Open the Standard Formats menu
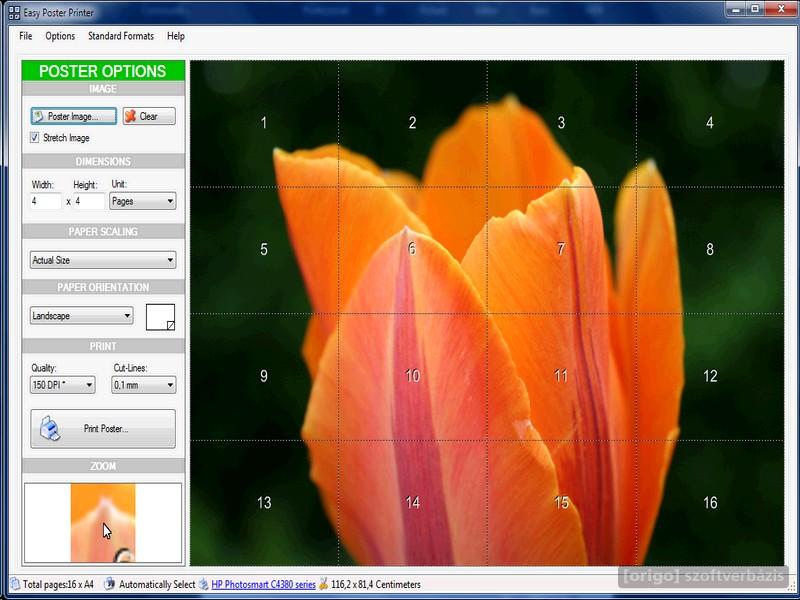Image resolution: width=800 pixels, height=600 pixels. 121,36
